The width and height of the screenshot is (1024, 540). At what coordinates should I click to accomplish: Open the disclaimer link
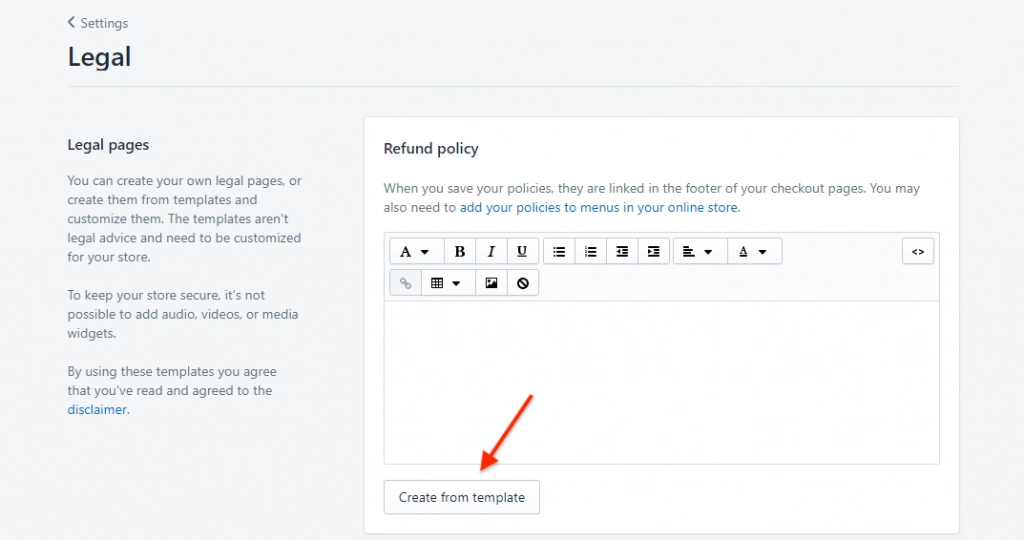(x=97, y=409)
